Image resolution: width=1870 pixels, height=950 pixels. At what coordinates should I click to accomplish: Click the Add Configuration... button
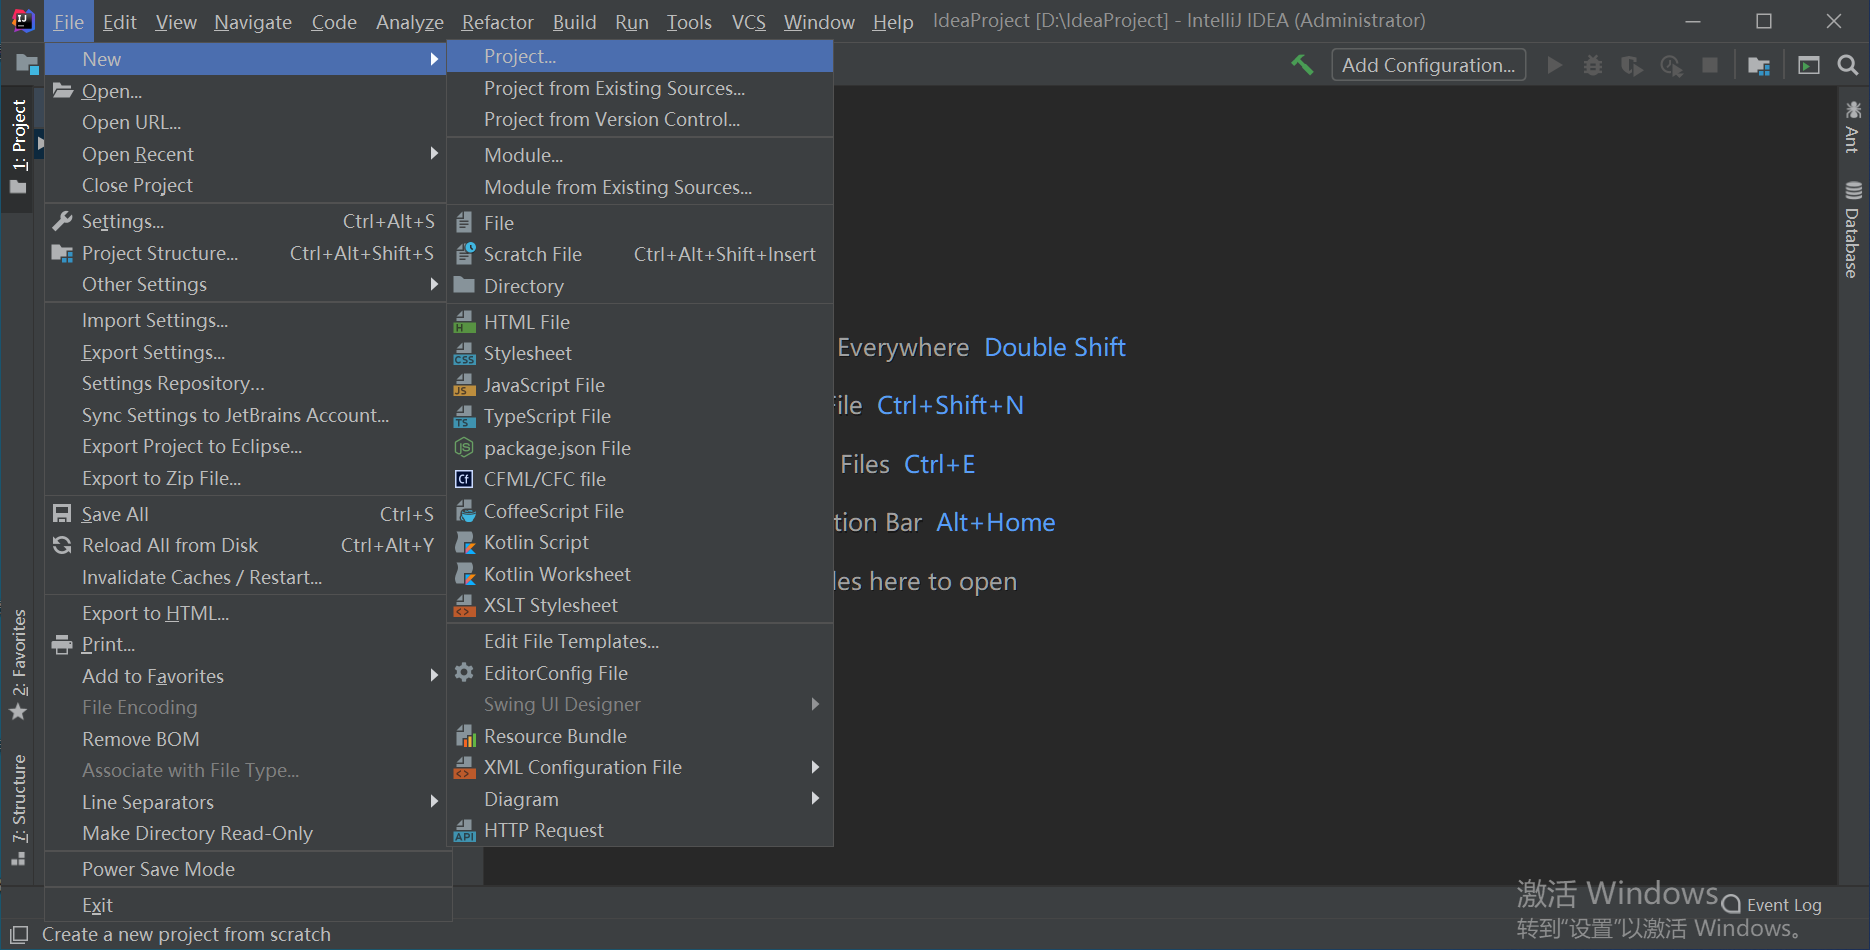click(x=1428, y=65)
